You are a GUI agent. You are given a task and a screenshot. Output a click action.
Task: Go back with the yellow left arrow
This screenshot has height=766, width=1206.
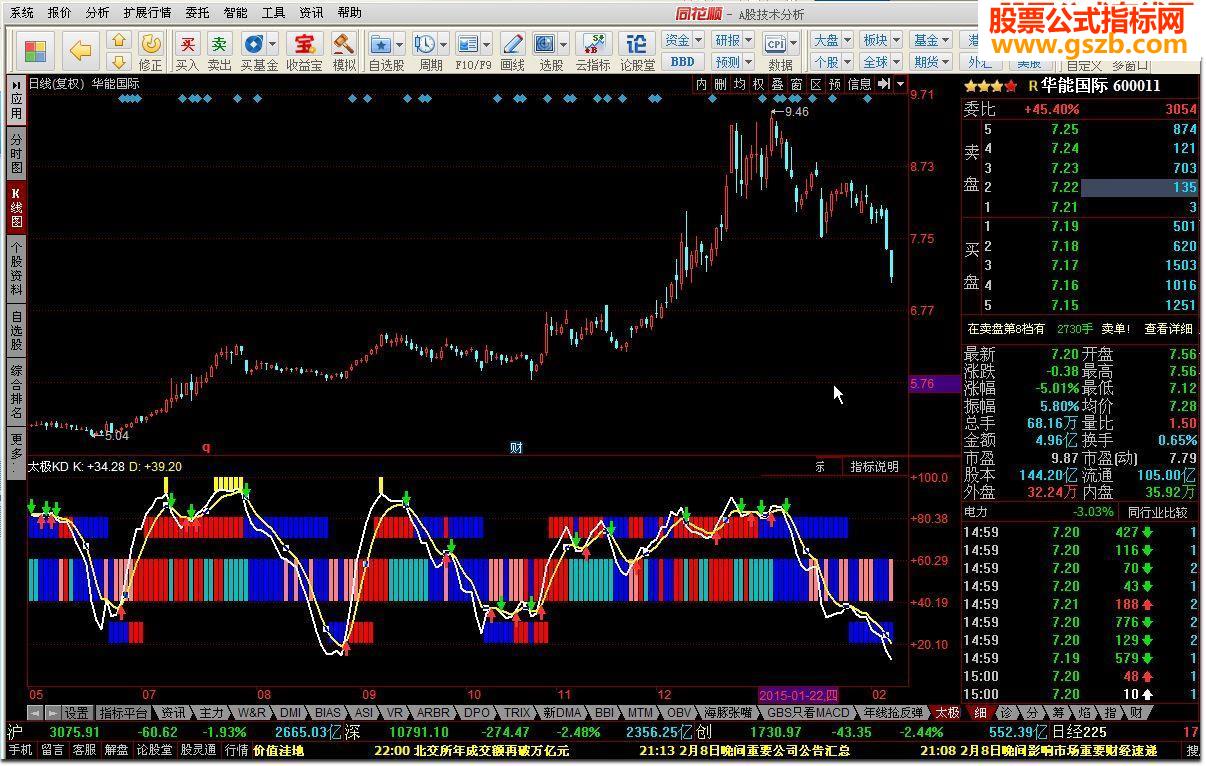81,51
